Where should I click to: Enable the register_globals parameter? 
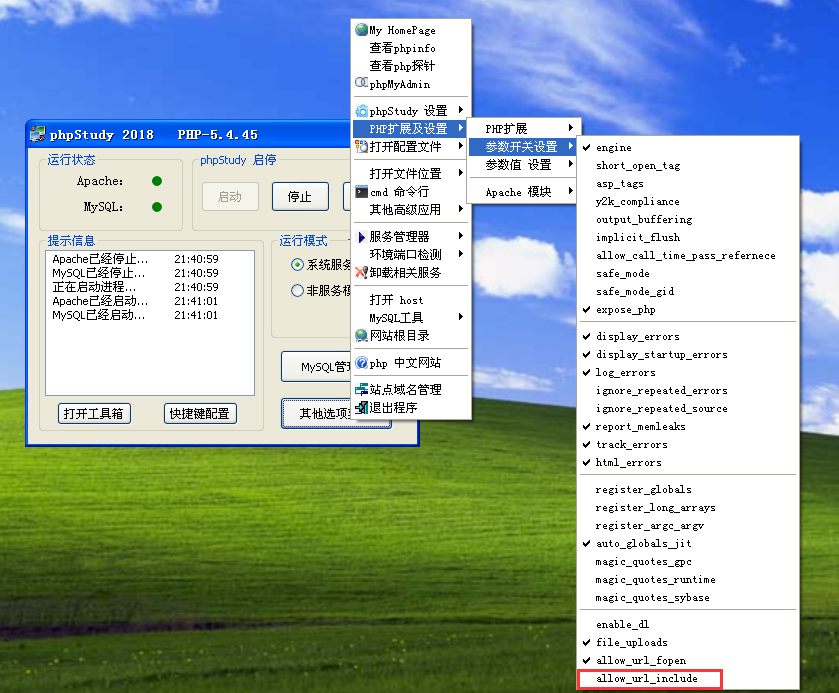[x=688, y=489]
